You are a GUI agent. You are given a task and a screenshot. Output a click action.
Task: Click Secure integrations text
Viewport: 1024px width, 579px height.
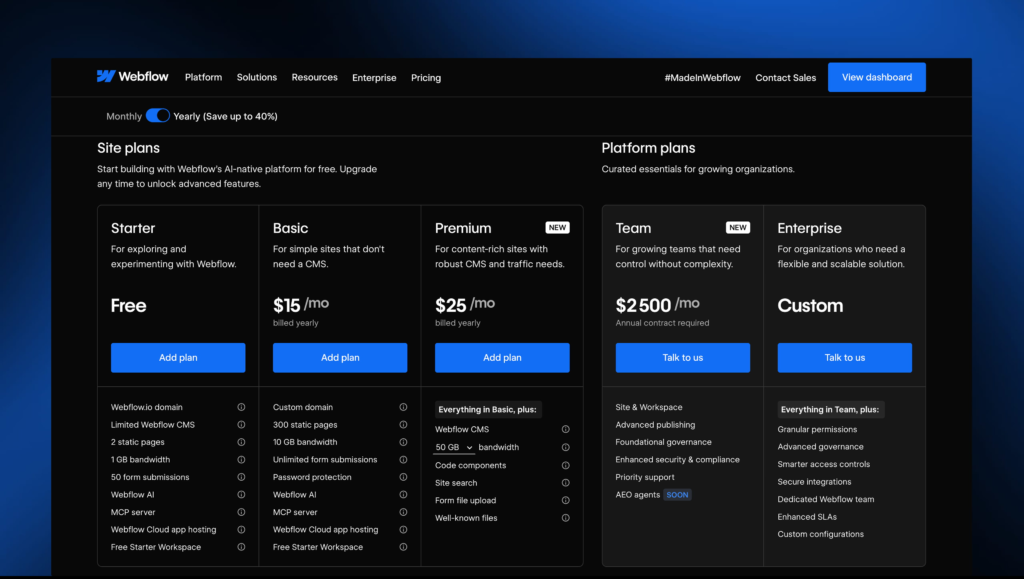814,482
